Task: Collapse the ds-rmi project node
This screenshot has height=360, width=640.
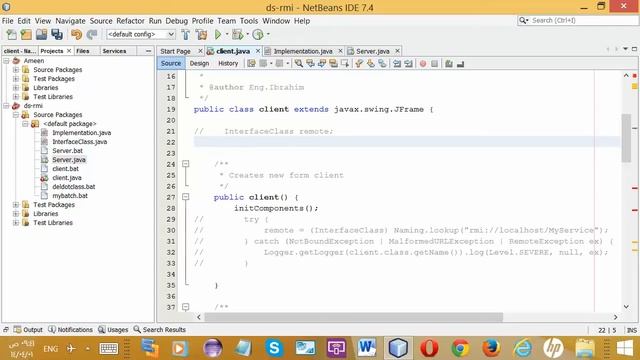Action: point(6,106)
